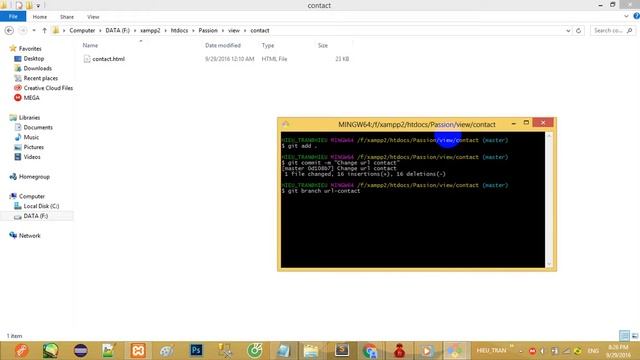Image resolution: width=640 pixels, height=360 pixels.
Task: Open MEGA in the navigation pane
Action: point(31,98)
